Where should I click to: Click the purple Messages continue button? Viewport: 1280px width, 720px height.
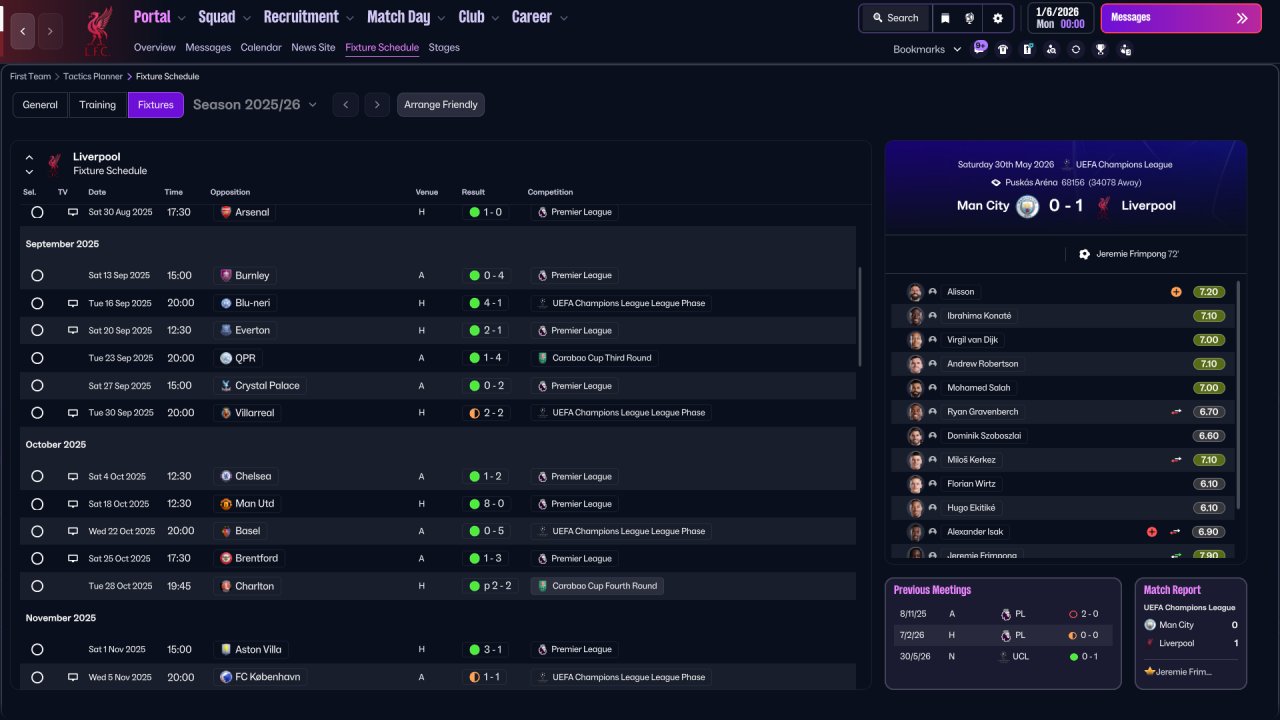(x=1181, y=18)
